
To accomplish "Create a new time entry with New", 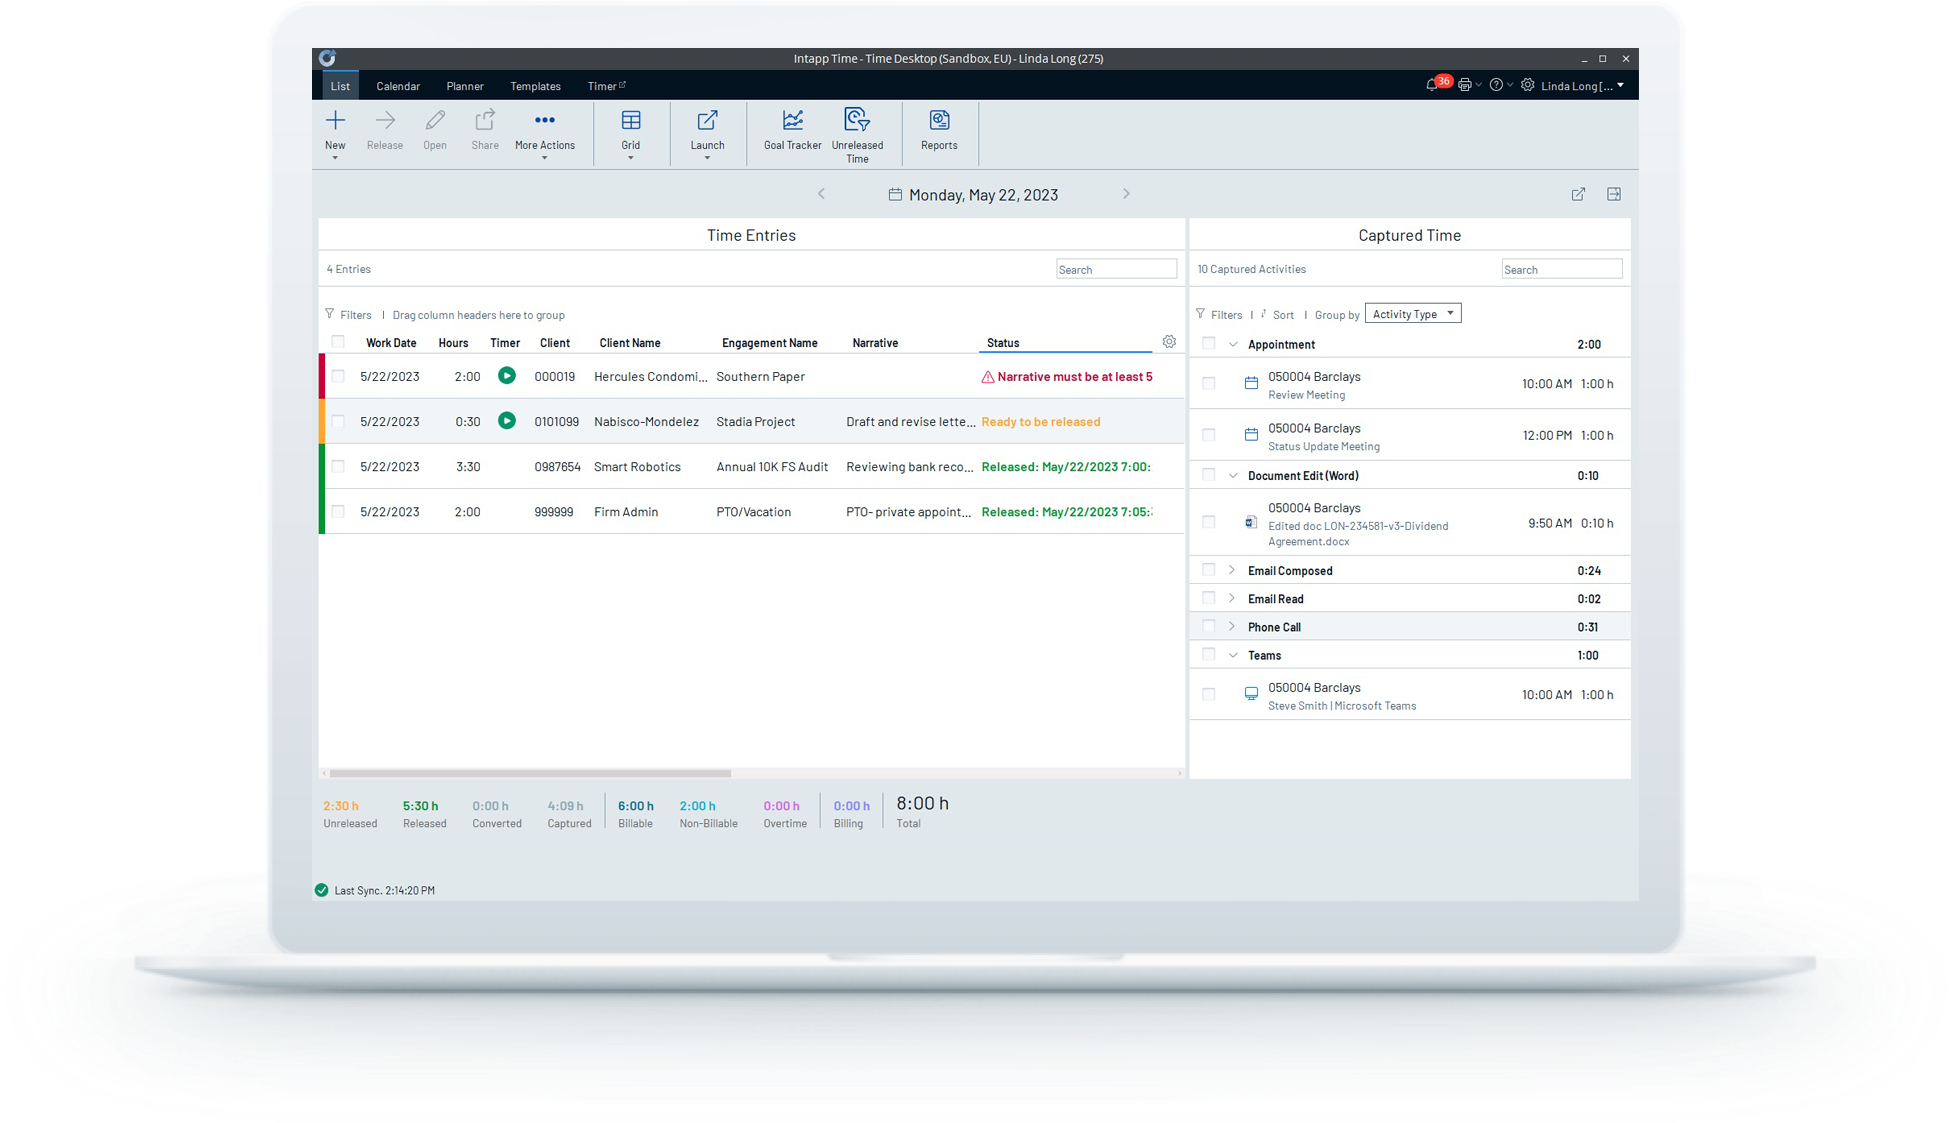I will (x=335, y=131).
